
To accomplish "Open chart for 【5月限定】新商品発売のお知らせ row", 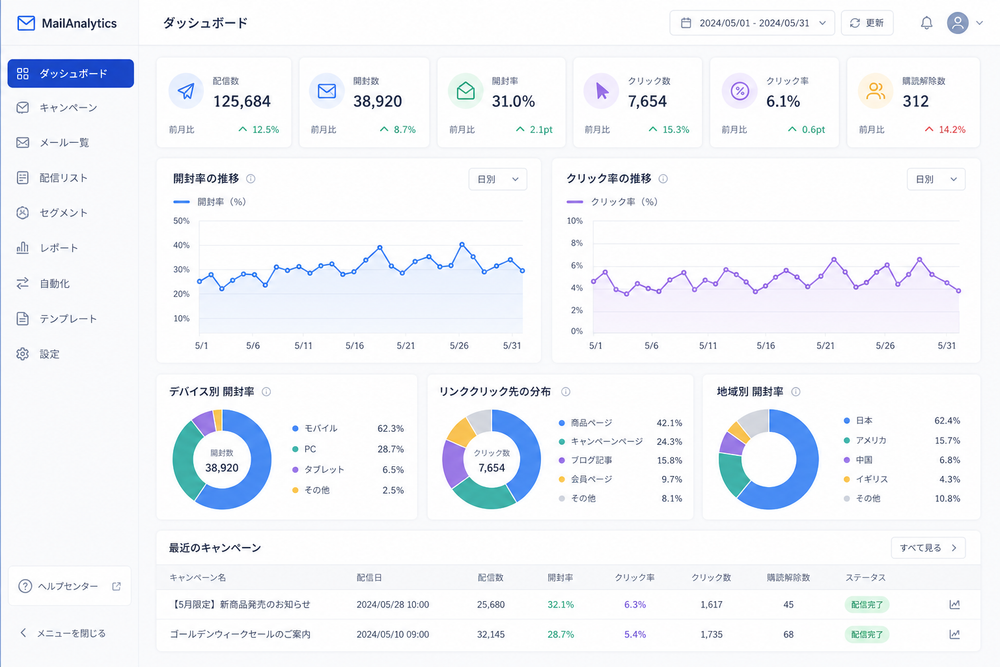I will click(x=955, y=605).
